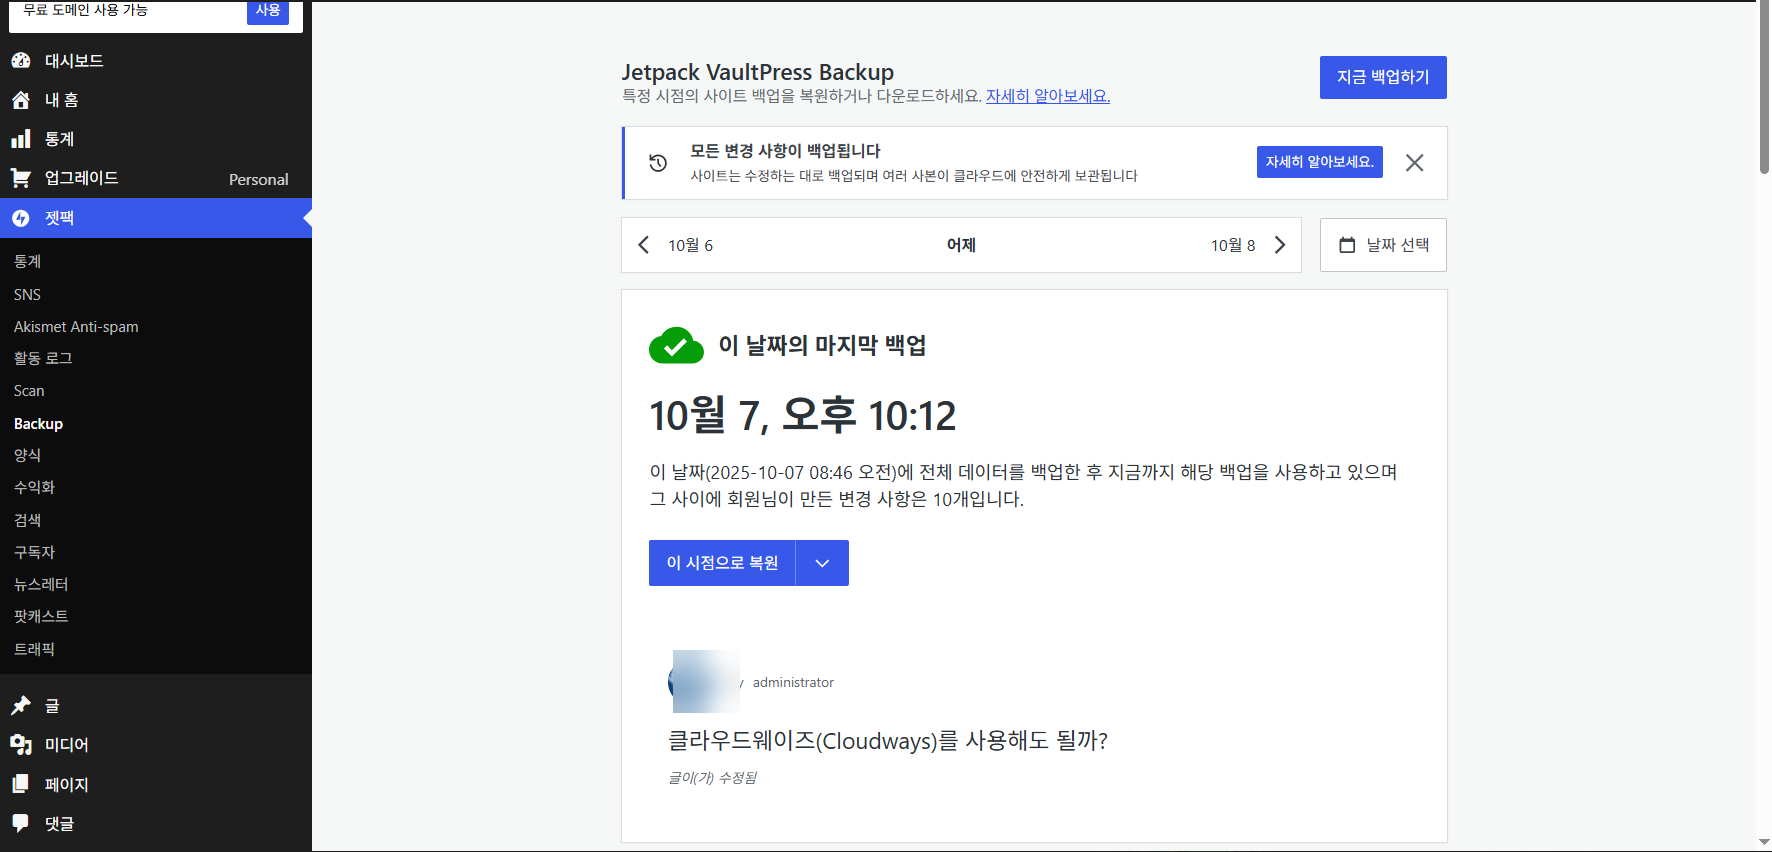The image size is (1772, 852).
Task: Open the Scan submenu item
Action: (29, 391)
